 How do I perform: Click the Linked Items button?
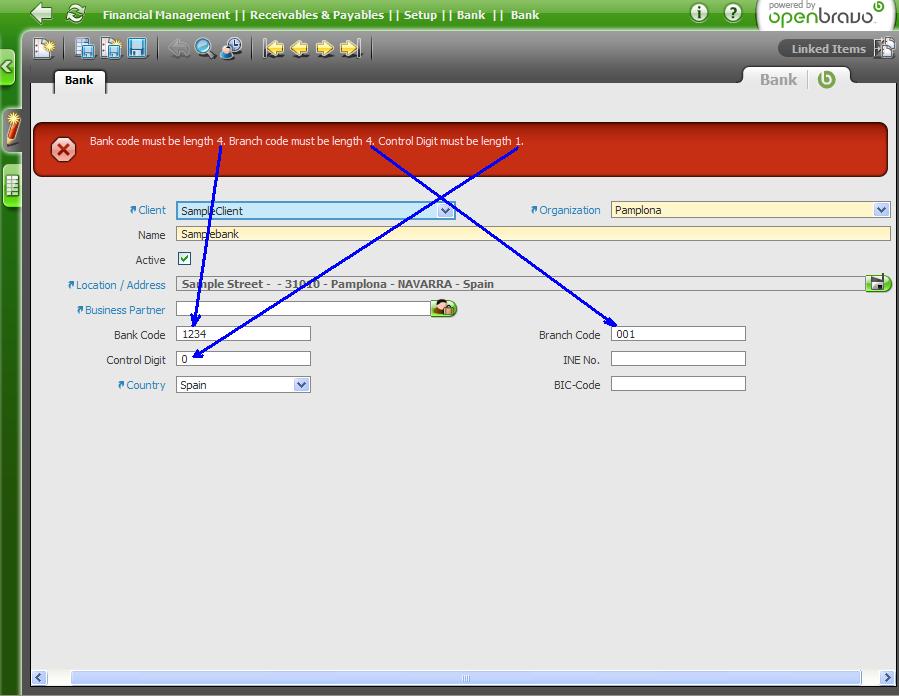tap(828, 49)
